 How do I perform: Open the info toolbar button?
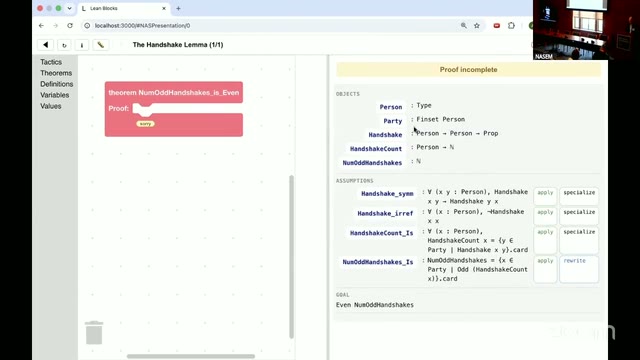[x=82, y=45]
